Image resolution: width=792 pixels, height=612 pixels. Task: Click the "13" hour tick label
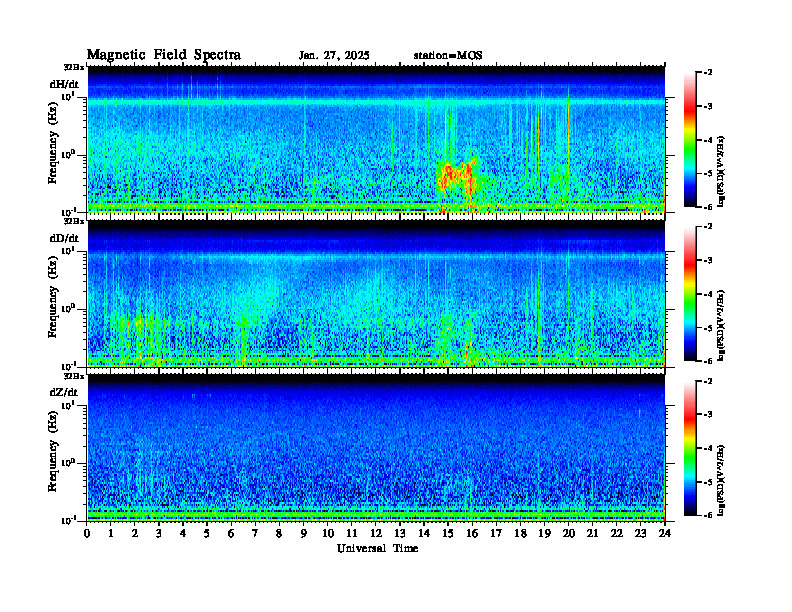click(400, 534)
